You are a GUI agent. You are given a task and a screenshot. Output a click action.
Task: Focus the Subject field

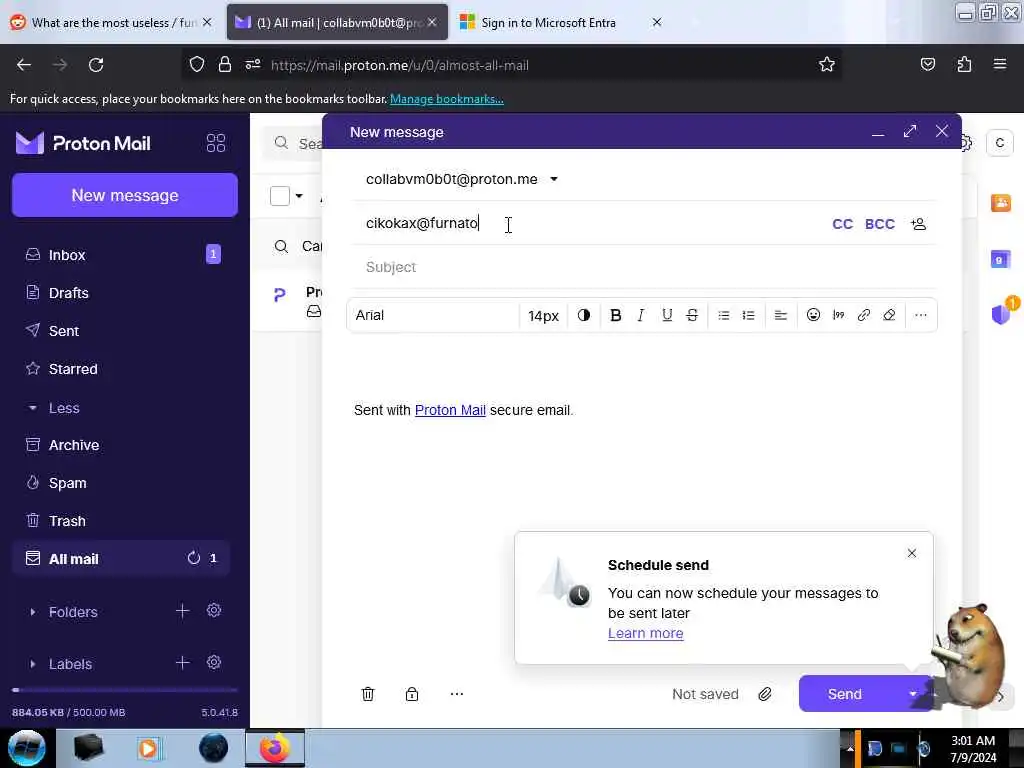pyautogui.click(x=643, y=267)
